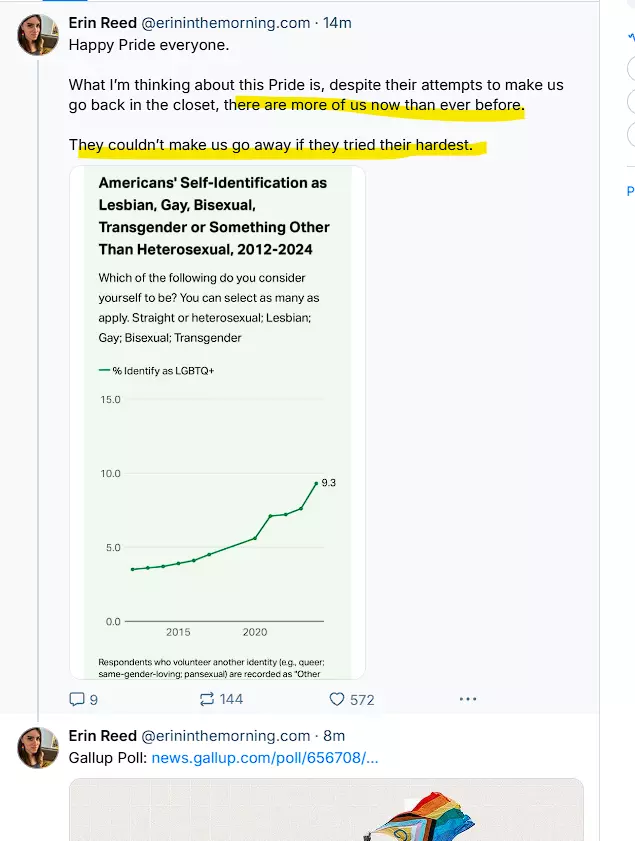Open the pride flag link preview card
635x841 pixels.
326,809
